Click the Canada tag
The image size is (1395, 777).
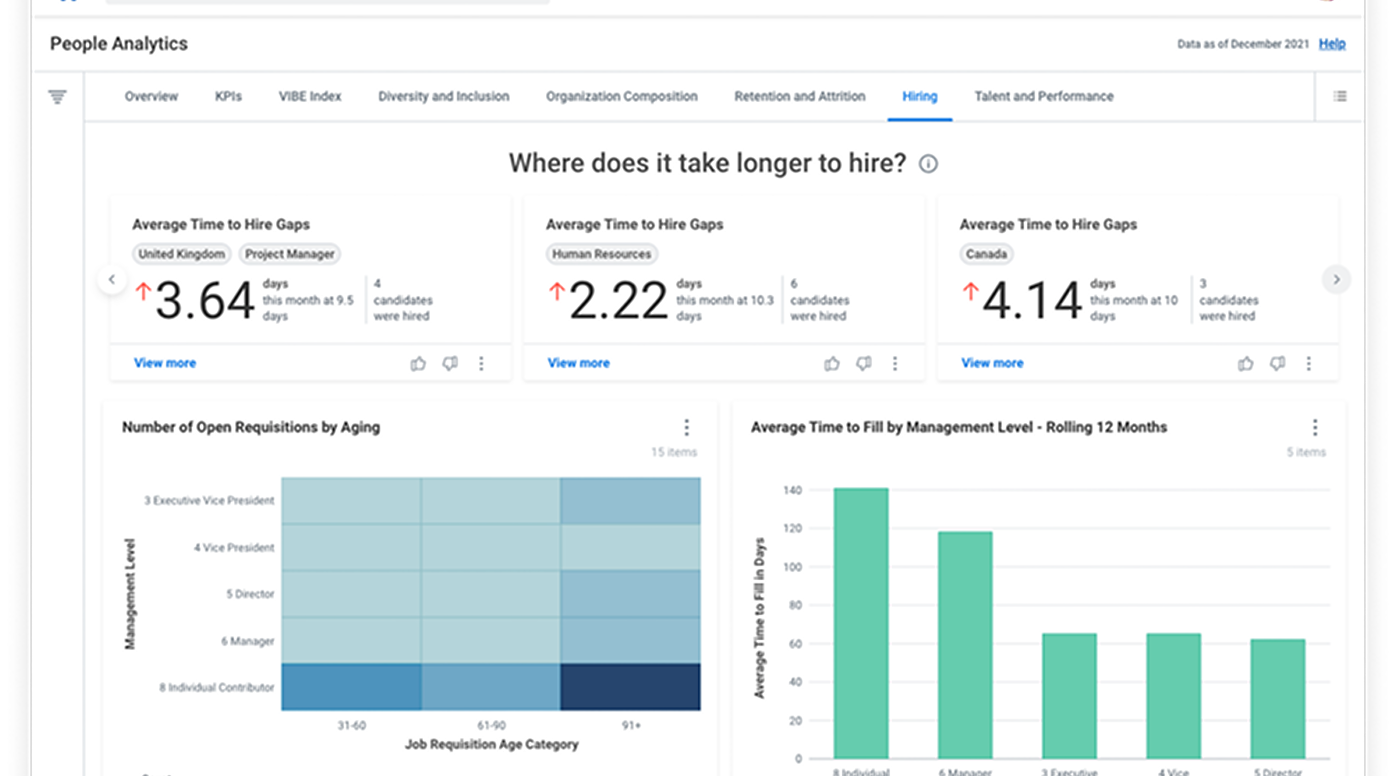986,254
